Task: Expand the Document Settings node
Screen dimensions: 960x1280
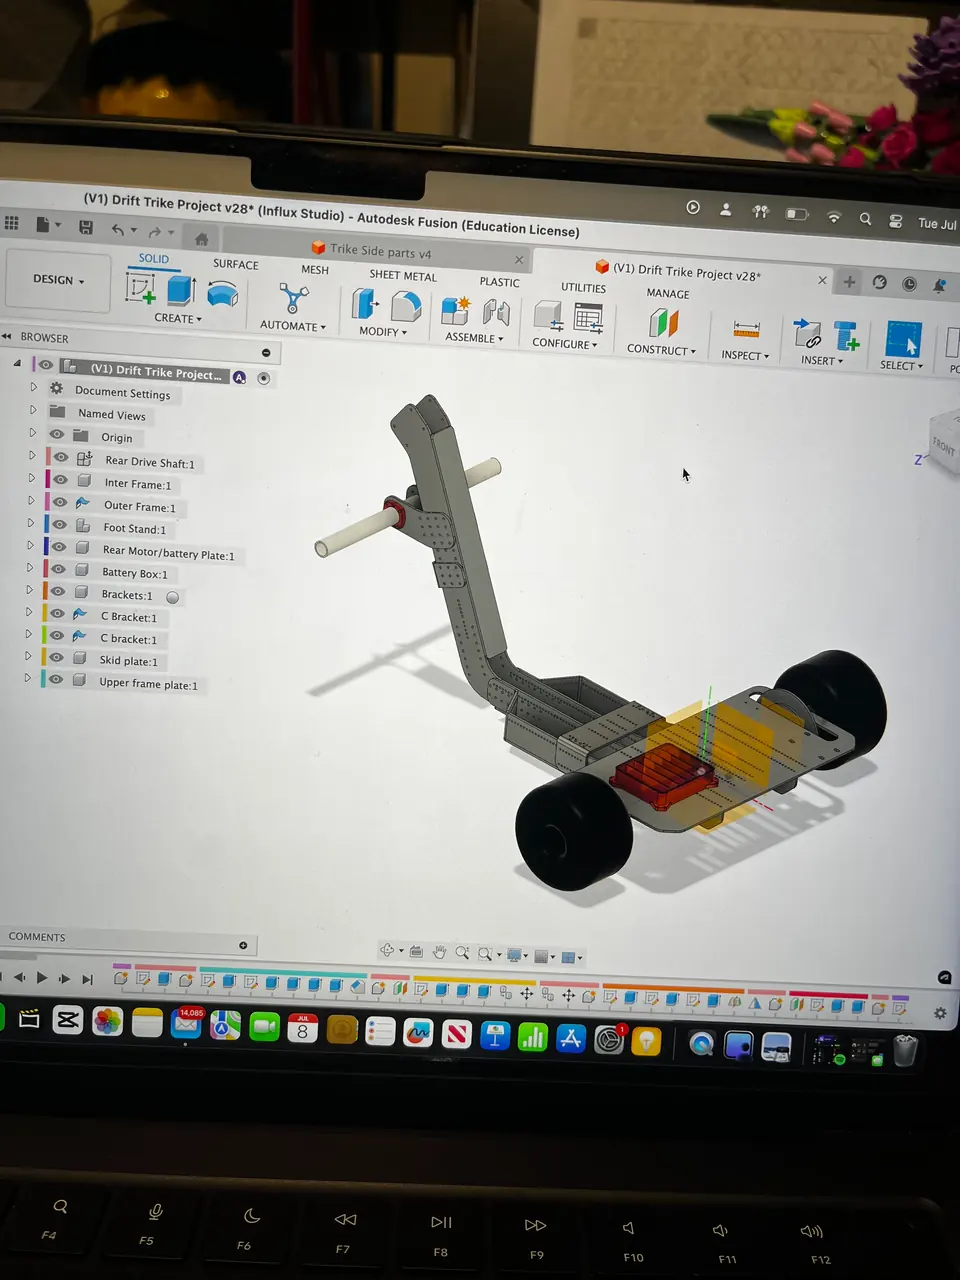Action: (x=33, y=387)
